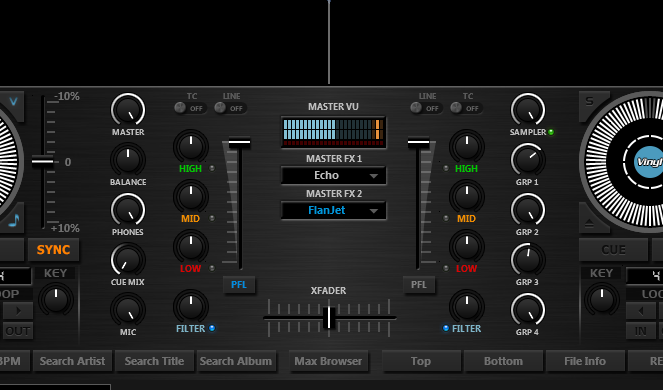Viewport: 663px width, 390px height.
Task: Click the SAMPLER volume knob
Action: 528,110
